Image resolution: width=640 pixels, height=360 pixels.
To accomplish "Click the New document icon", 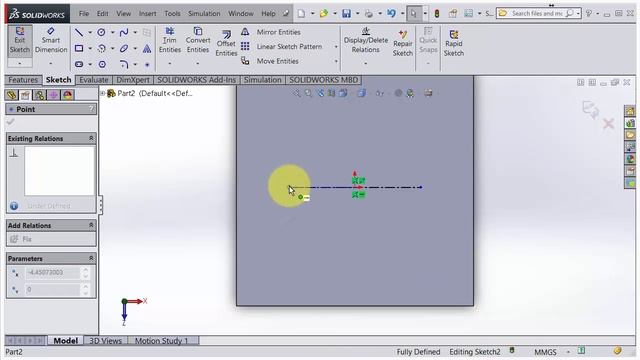I will click(301, 13).
